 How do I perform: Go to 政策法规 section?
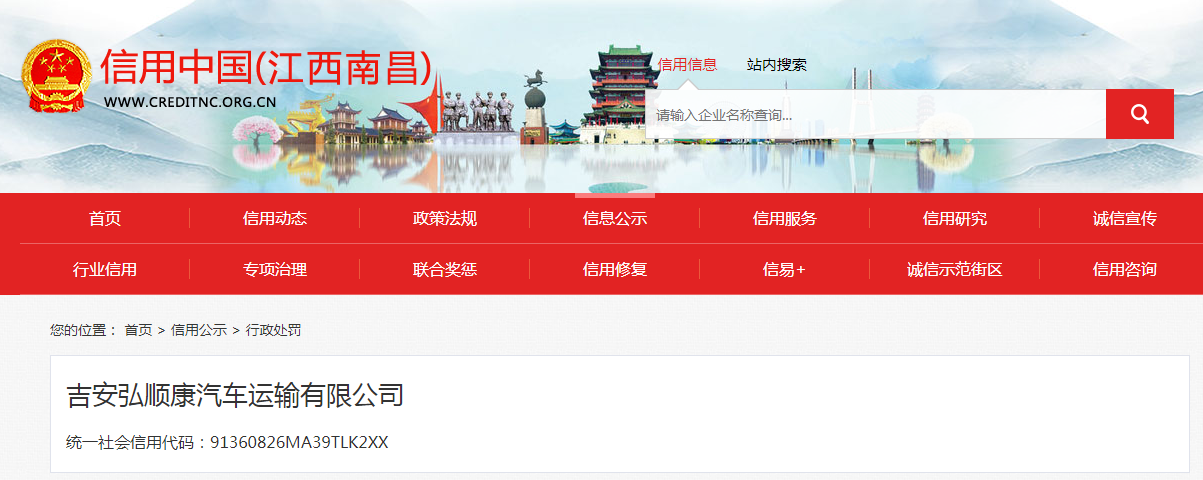[445, 219]
